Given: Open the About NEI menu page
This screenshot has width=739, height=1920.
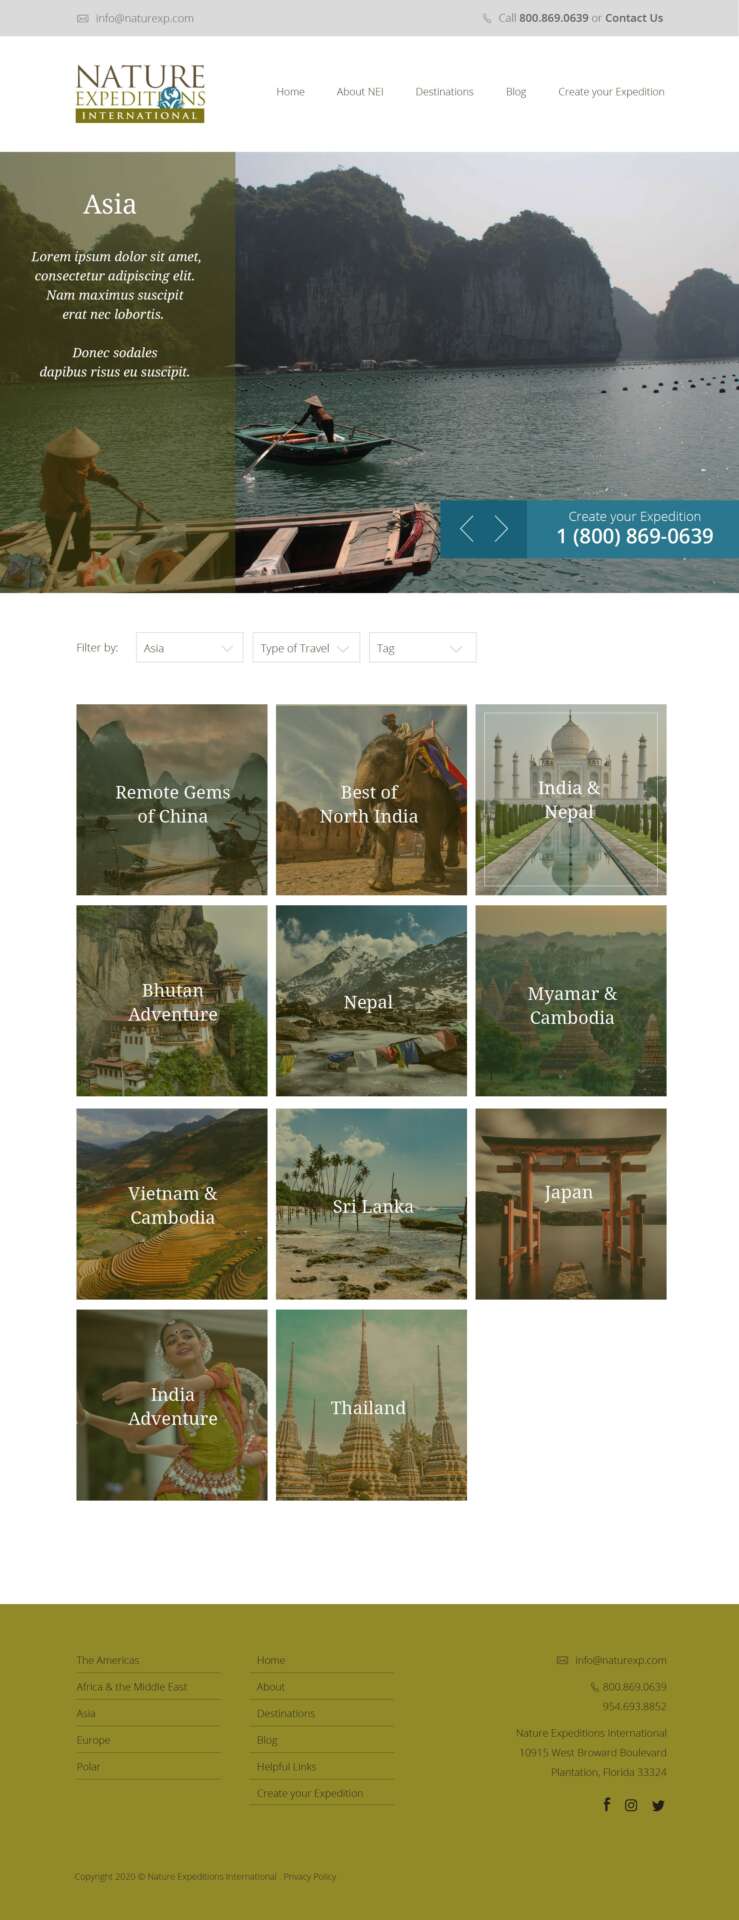Looking at the screenshot, I should click(x=360, y=91).
